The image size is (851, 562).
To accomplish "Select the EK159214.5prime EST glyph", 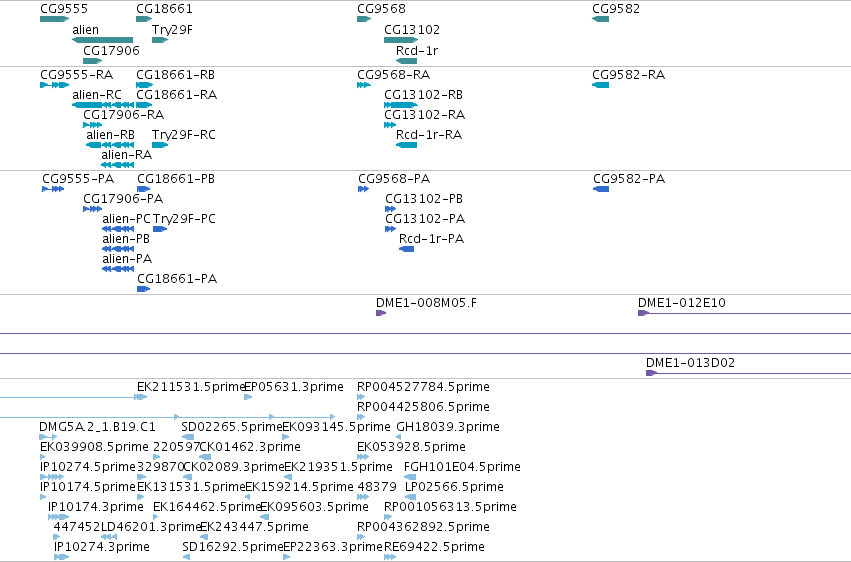I will tap(247, 497).
